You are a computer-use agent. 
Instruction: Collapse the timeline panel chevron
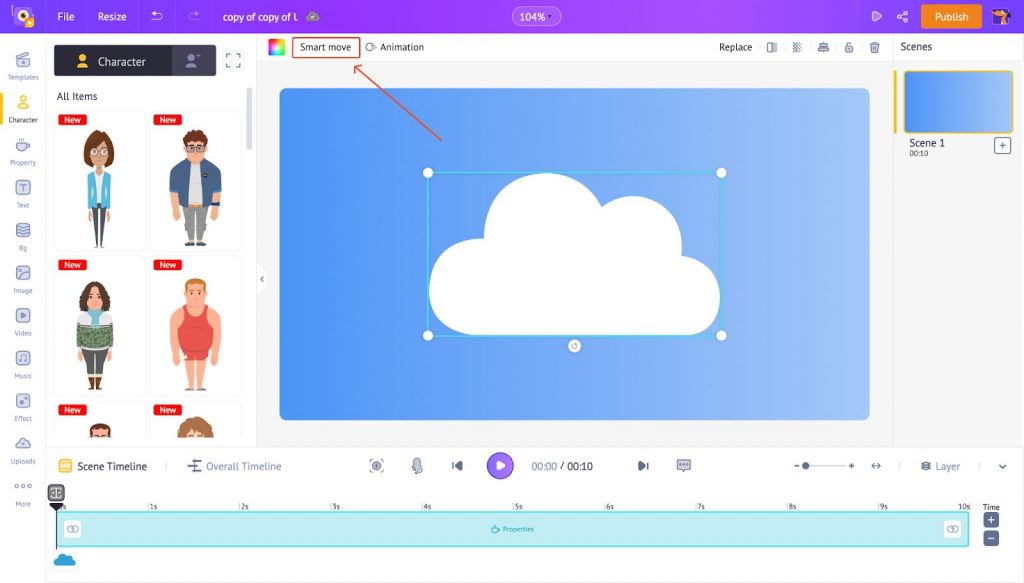click(1003, 466)
